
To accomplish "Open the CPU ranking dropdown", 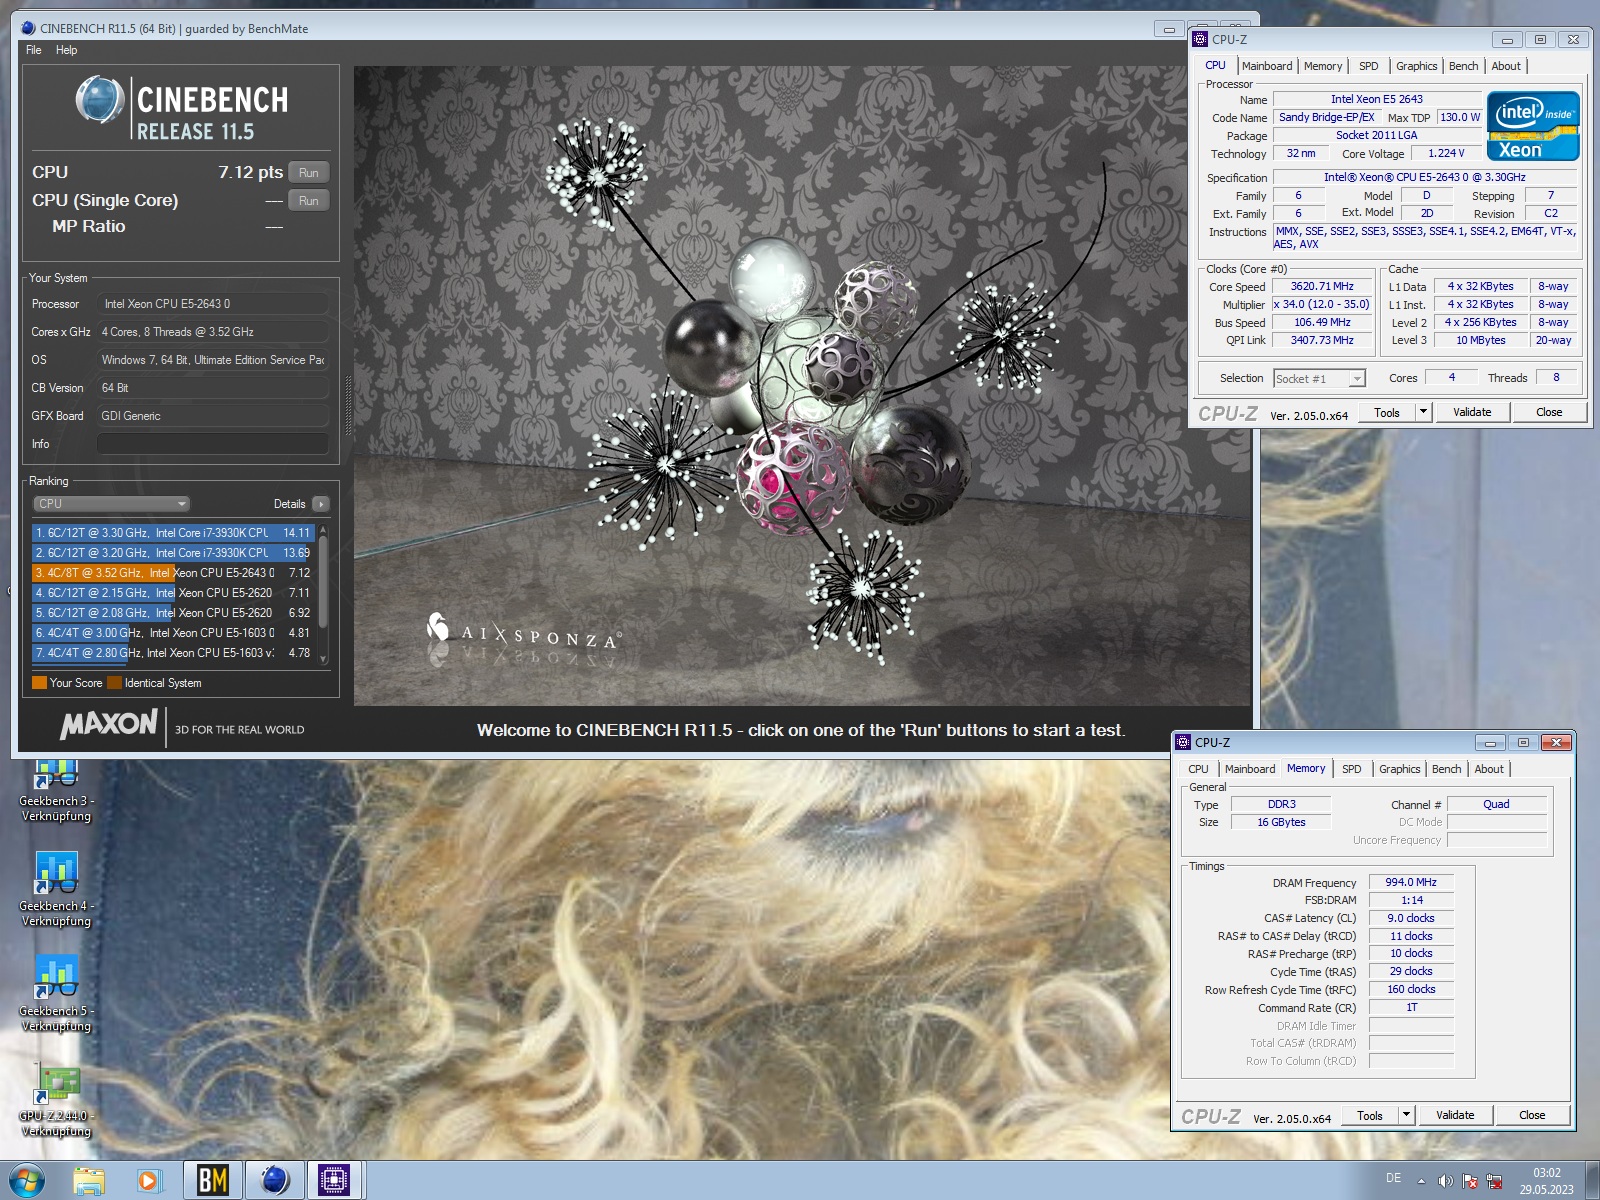I will [x=111, y=504].
